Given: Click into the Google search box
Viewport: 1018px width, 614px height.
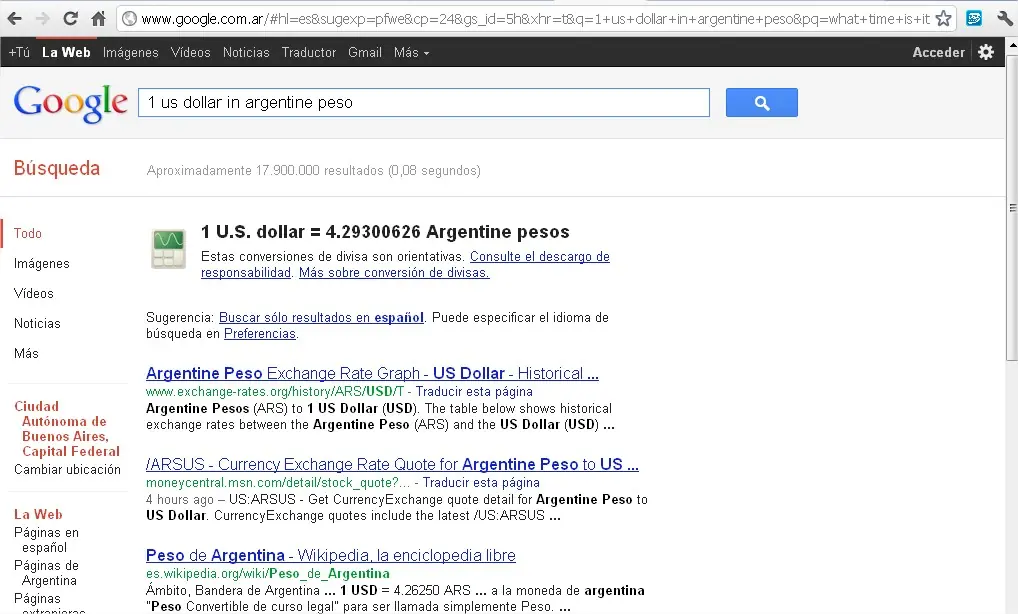Looking at the screenshot, I should [424, 103].
